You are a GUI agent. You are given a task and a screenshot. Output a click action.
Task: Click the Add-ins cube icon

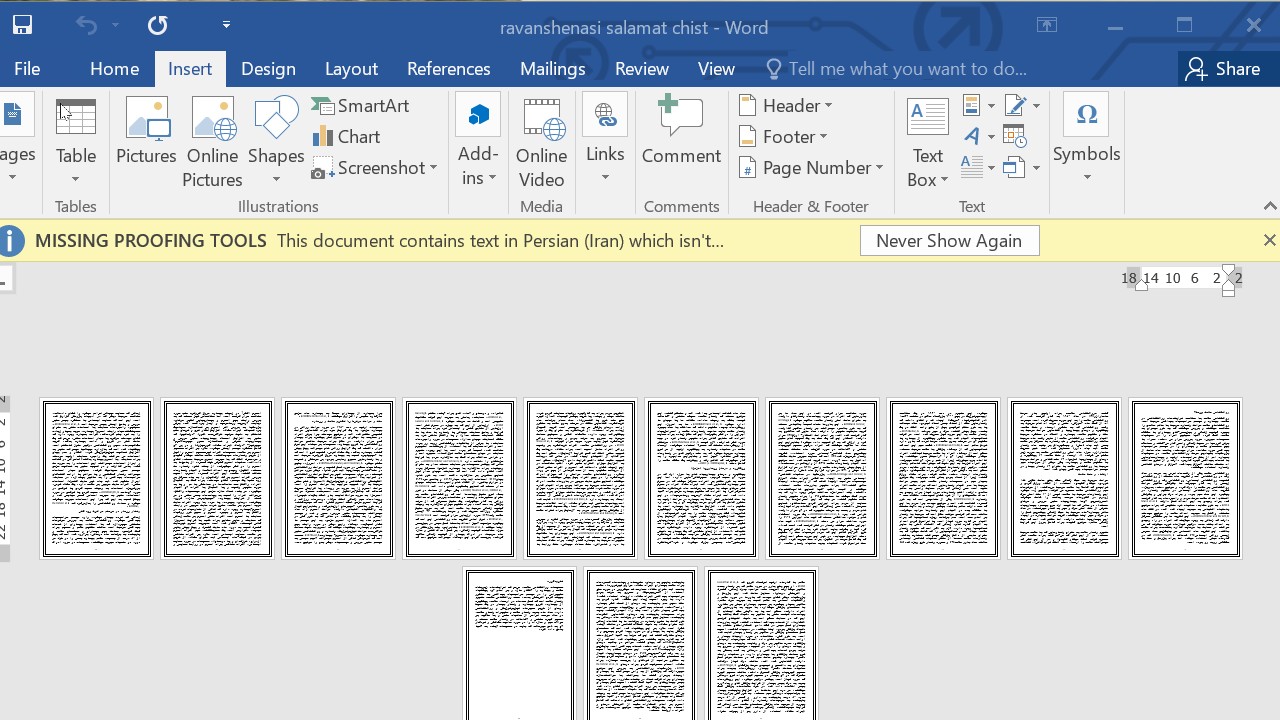coord(478,115)
